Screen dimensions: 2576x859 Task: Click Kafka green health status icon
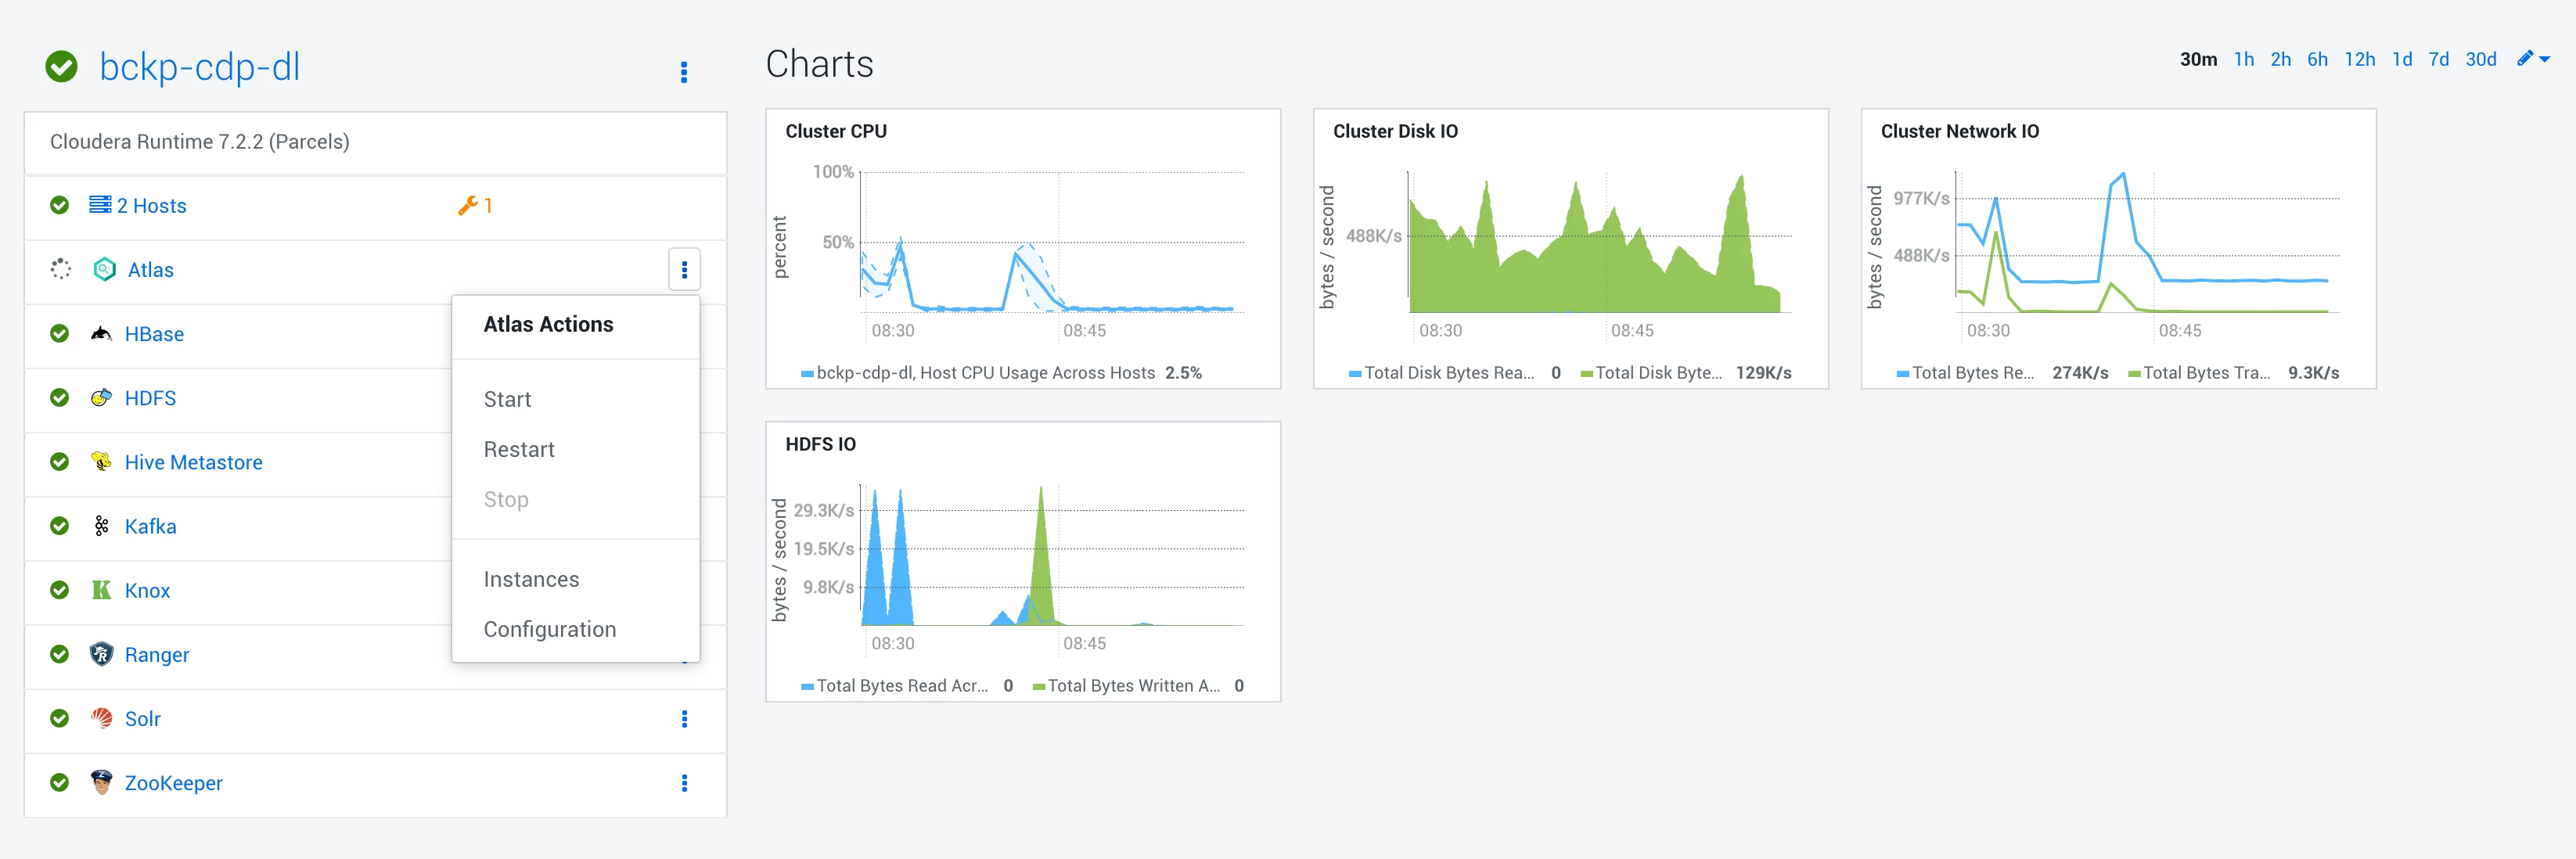coord(60,526)
